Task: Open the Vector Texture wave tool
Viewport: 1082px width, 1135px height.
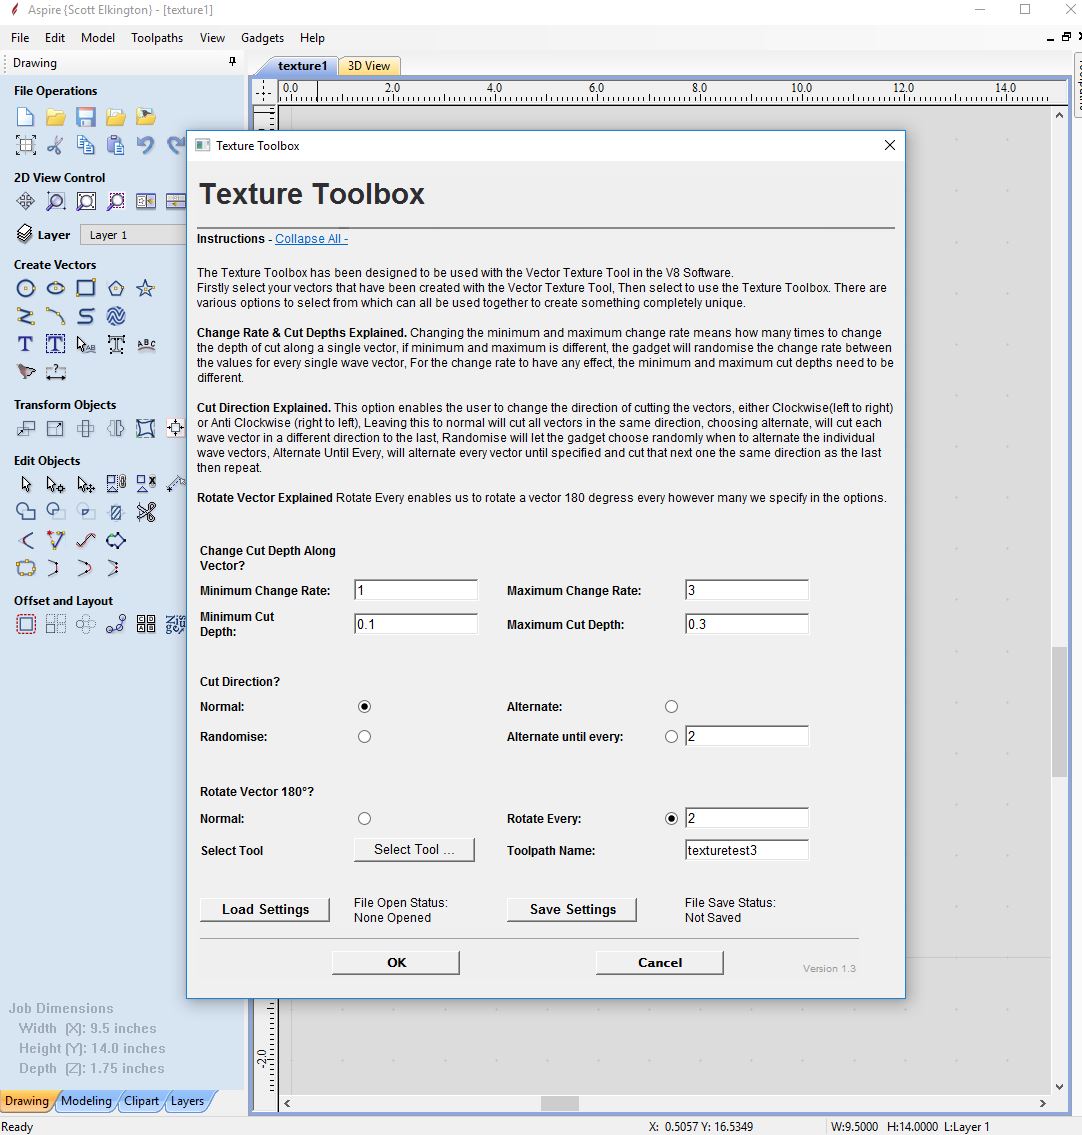Action: pos(116,316)
